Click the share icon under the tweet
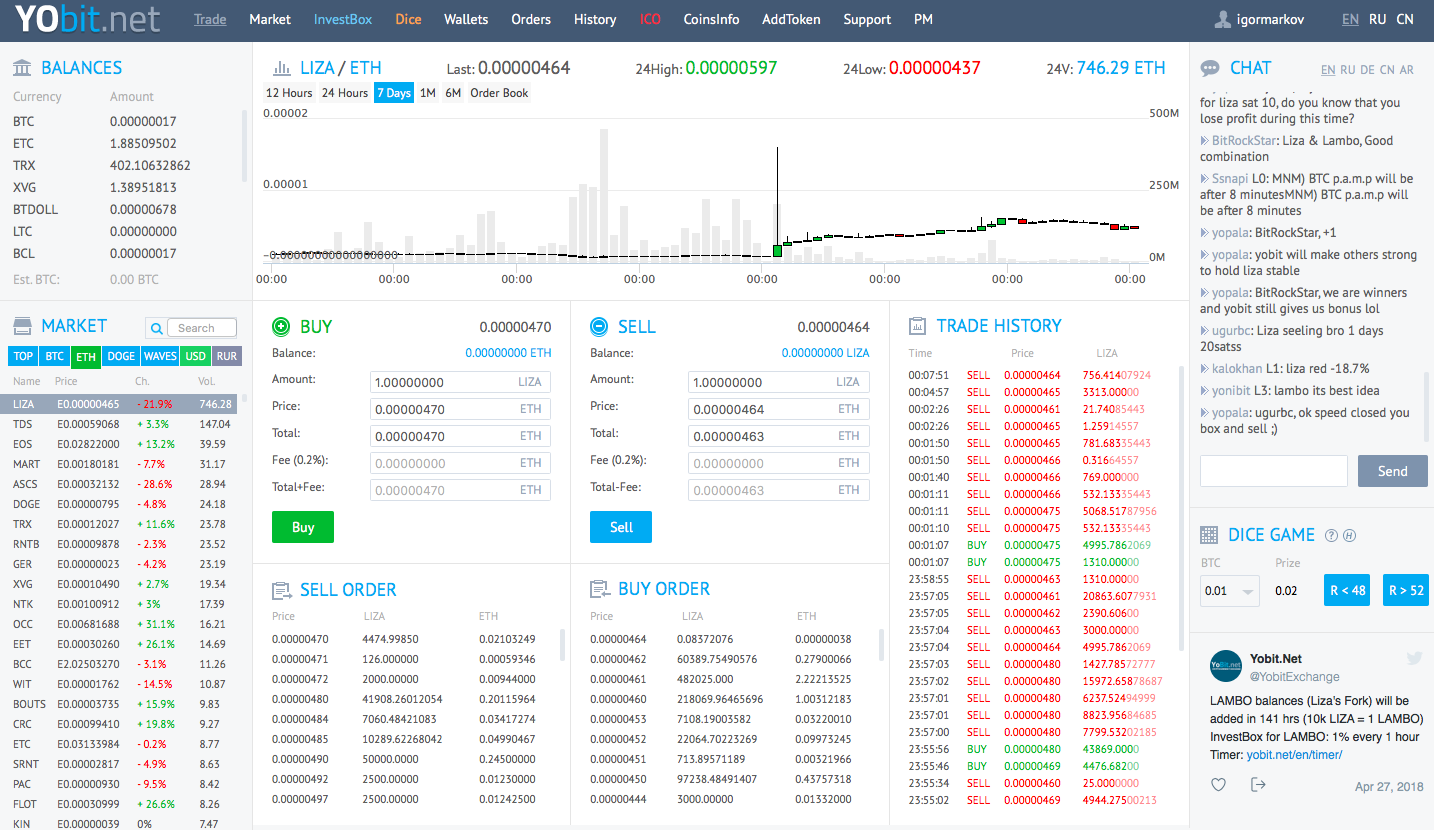Image resolution: width=1434 pixels, height=830 pixels. click(x=1258, y=785)
